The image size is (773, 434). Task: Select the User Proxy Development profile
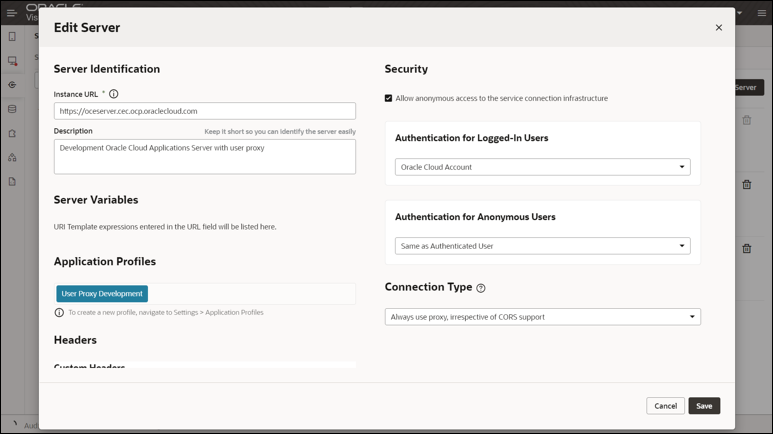[102, 293]
